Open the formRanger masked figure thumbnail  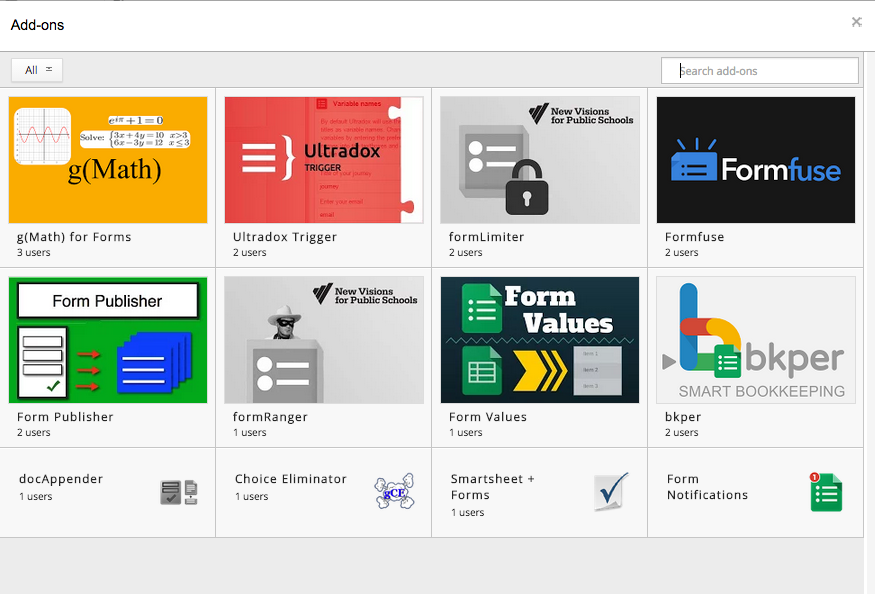(324, 340)
